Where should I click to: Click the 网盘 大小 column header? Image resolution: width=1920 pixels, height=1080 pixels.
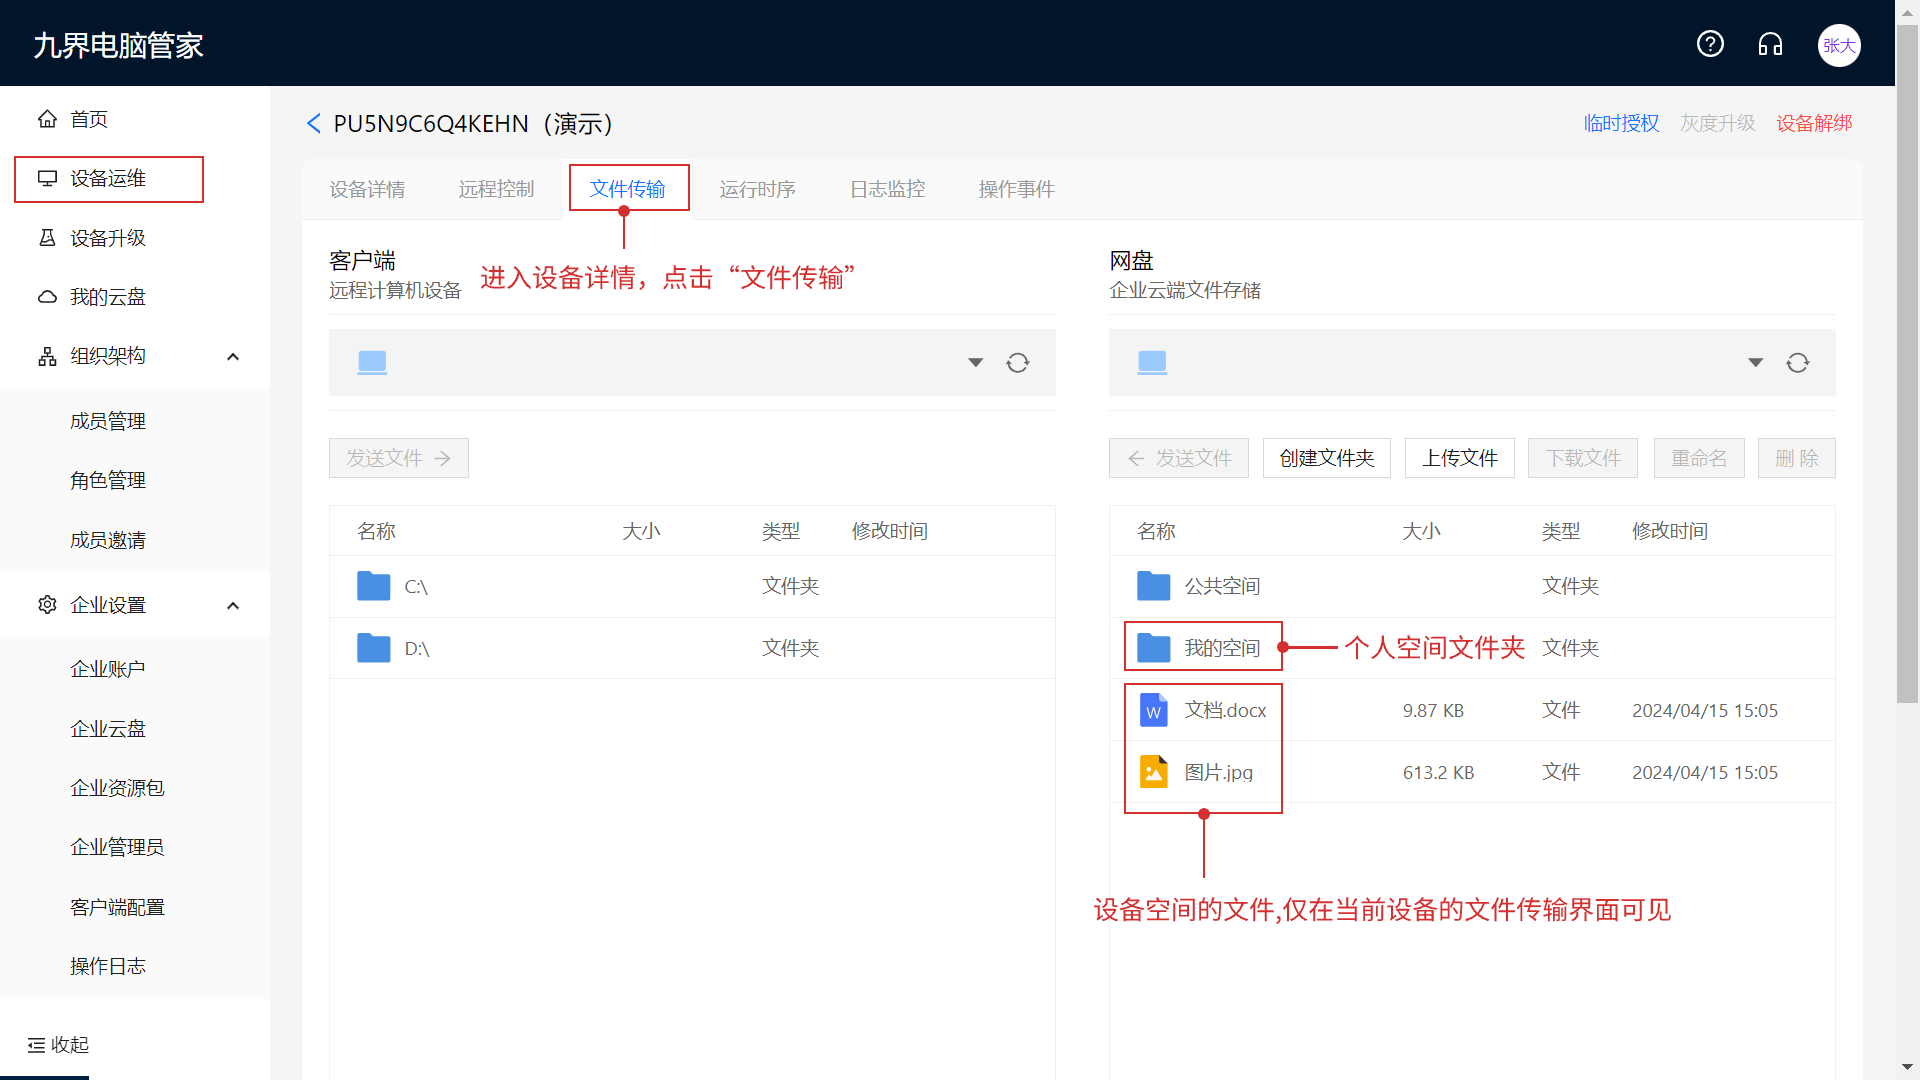pos(1421,531)
